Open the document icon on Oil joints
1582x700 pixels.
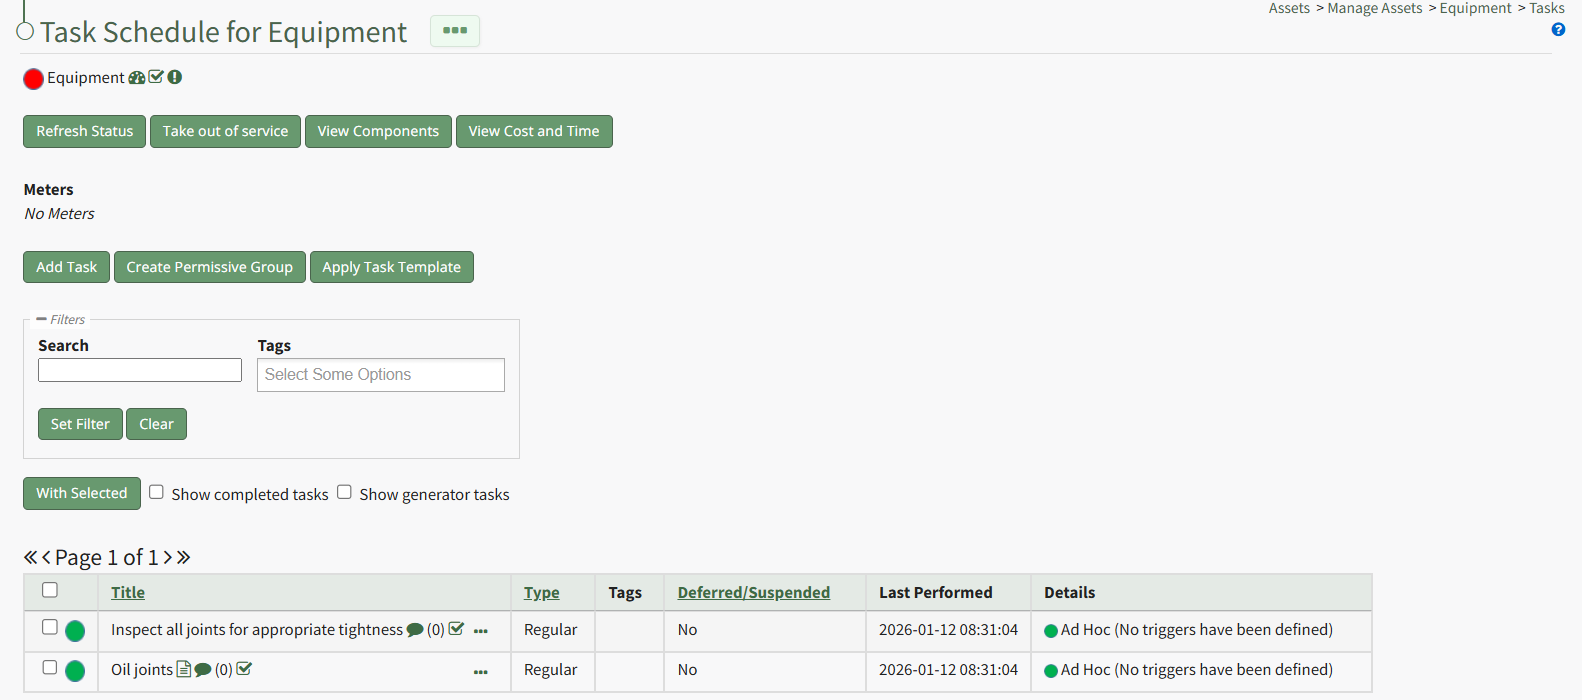click(x=183, y=669)
